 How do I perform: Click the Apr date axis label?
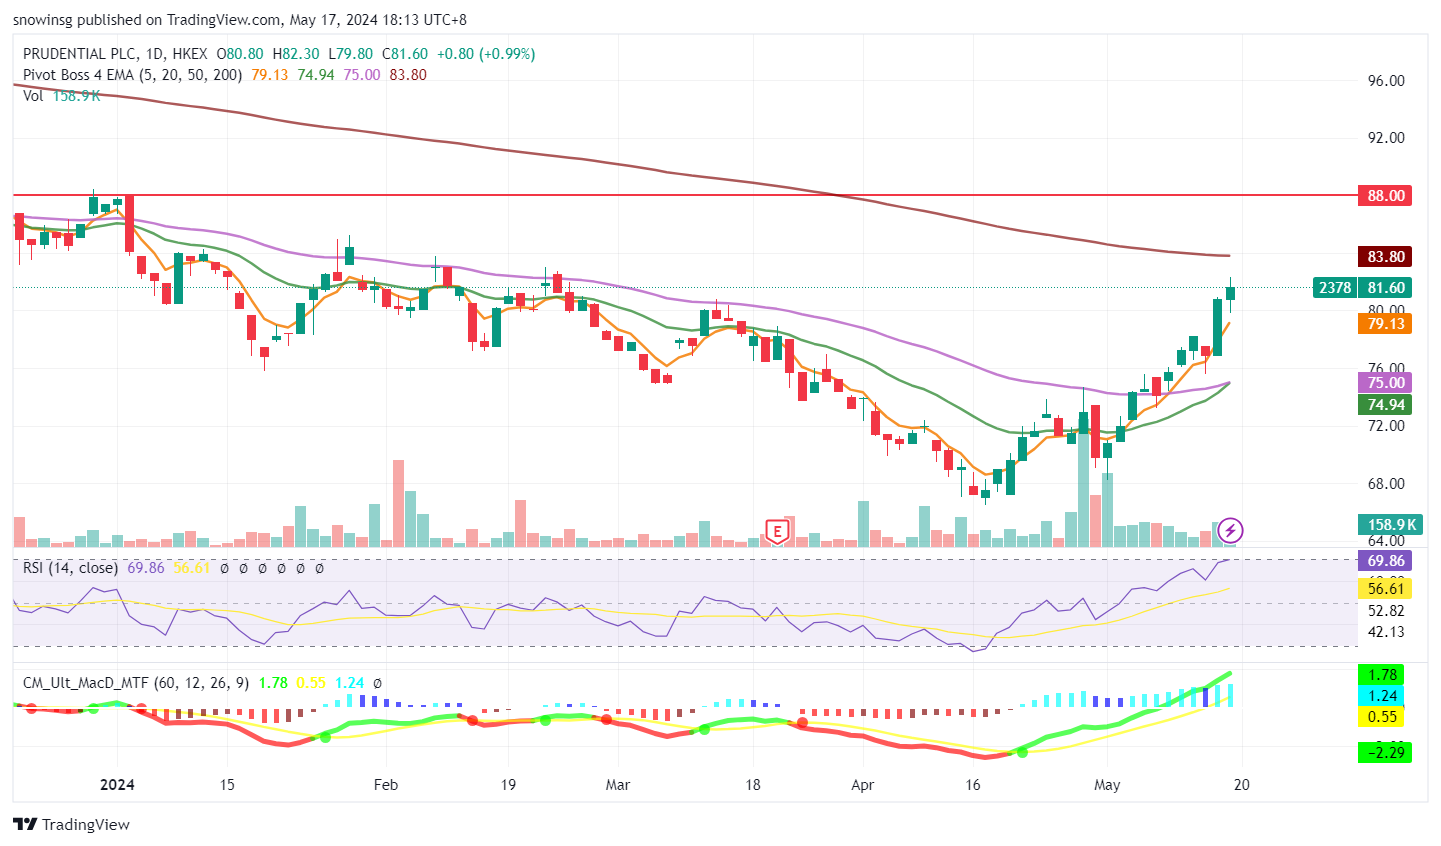(x=862, y=784)
